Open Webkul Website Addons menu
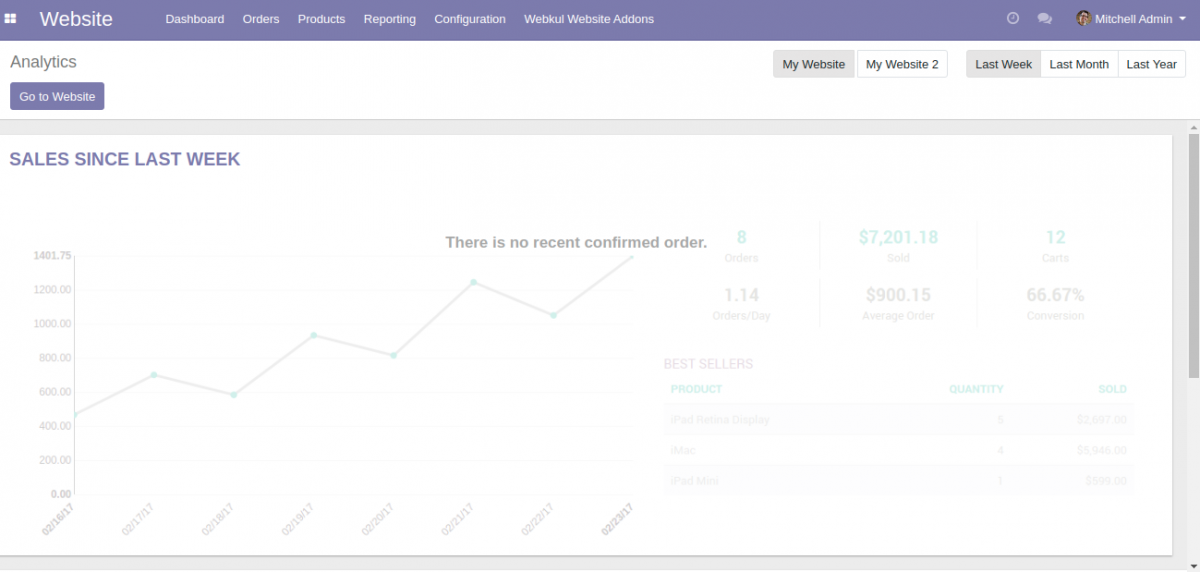This screenshot has width=1200, height=572. 589,19
